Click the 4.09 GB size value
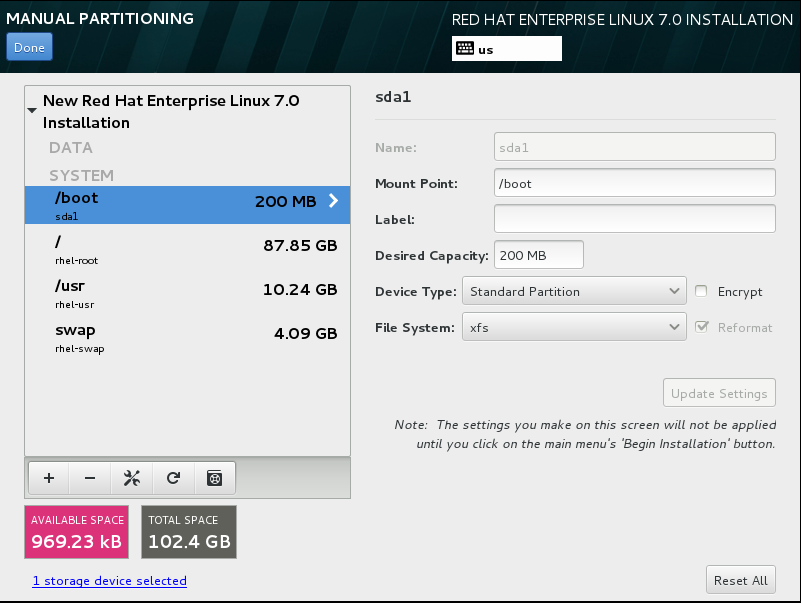The image size is (801, 603). point(305,334)
